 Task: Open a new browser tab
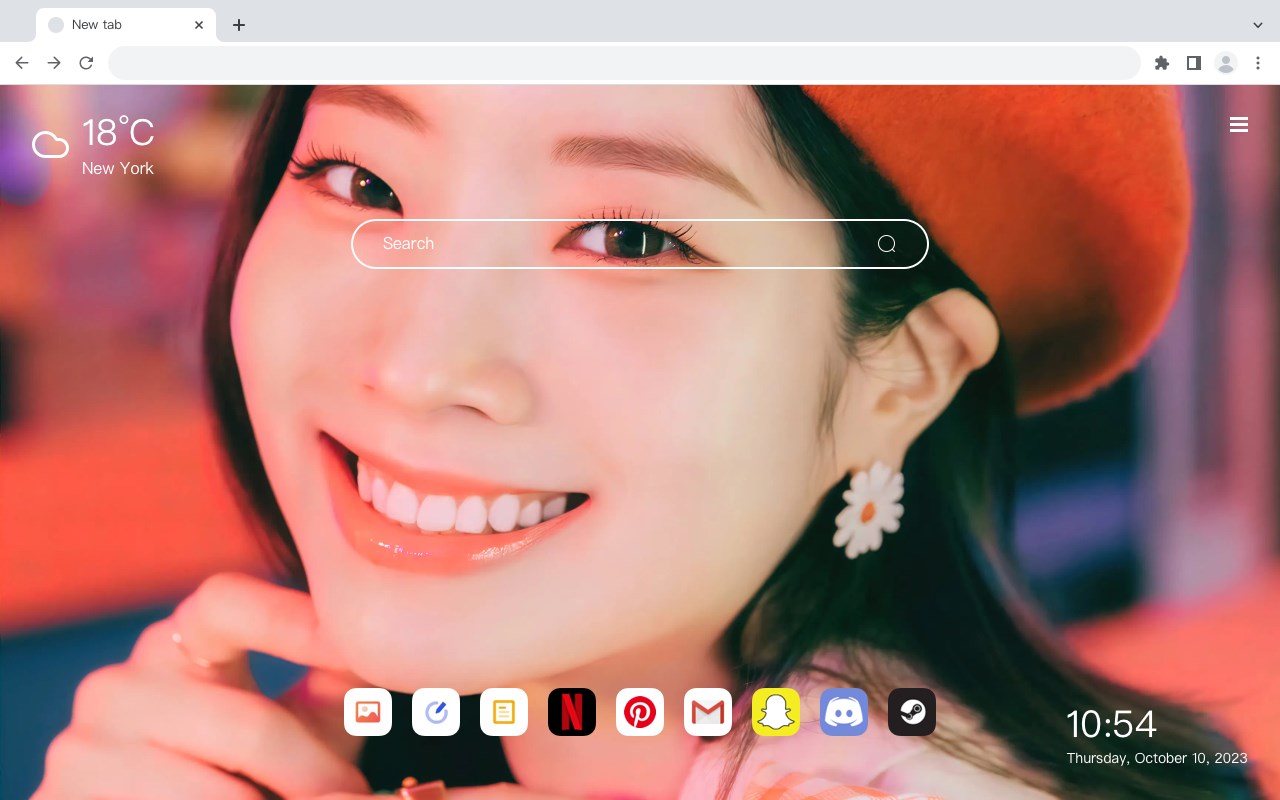pyautogui.click(x=238, y=25)
